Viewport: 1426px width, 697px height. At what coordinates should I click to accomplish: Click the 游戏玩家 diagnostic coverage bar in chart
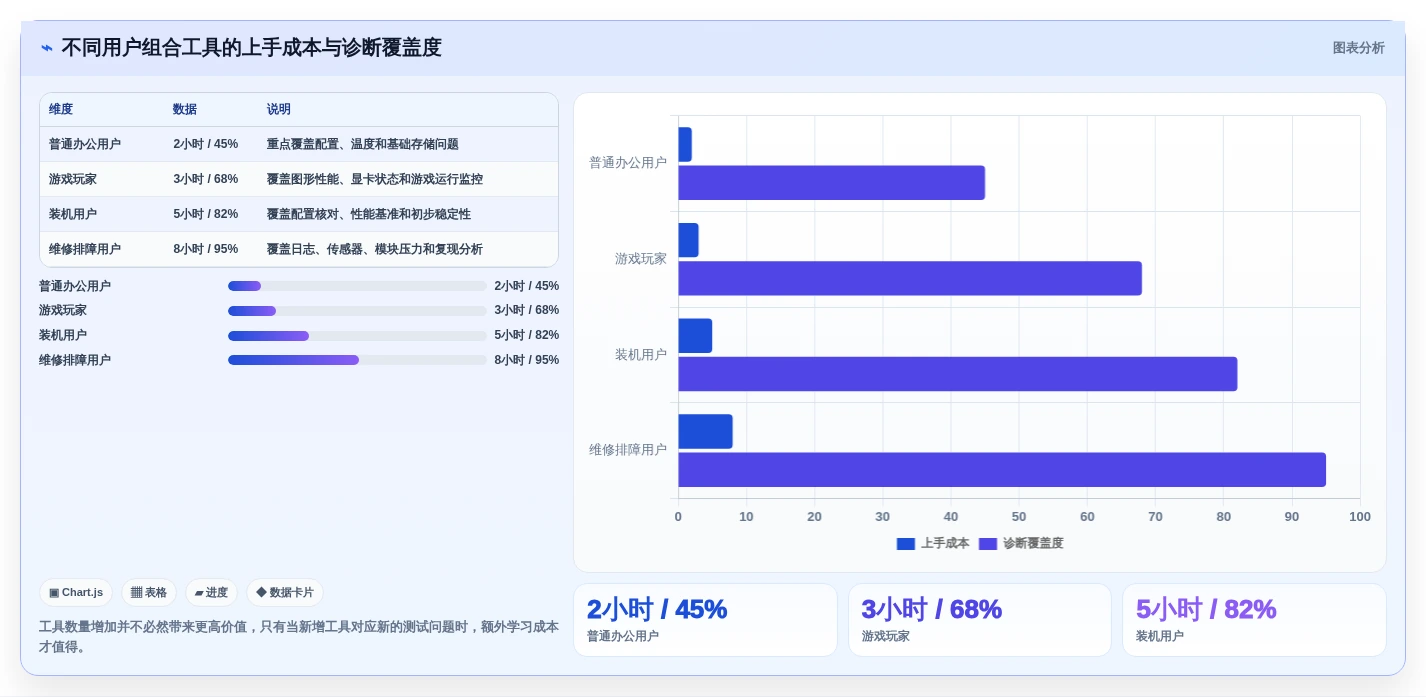[x=910, y=278]
